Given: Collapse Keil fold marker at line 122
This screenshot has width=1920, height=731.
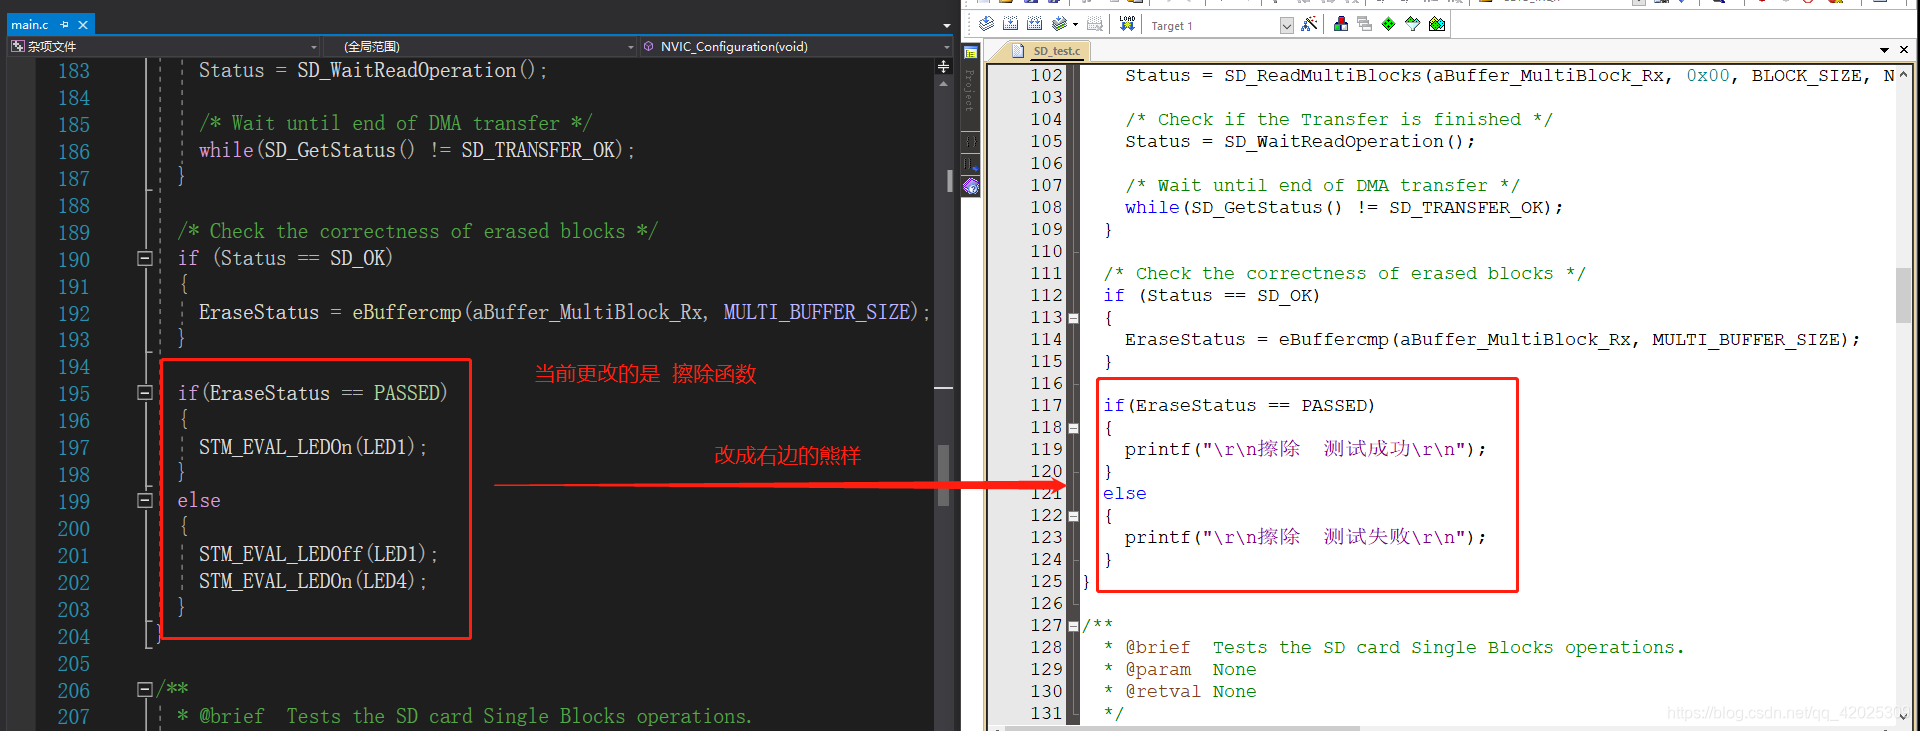Looking at the screenshot, I should pos(1073,517).
